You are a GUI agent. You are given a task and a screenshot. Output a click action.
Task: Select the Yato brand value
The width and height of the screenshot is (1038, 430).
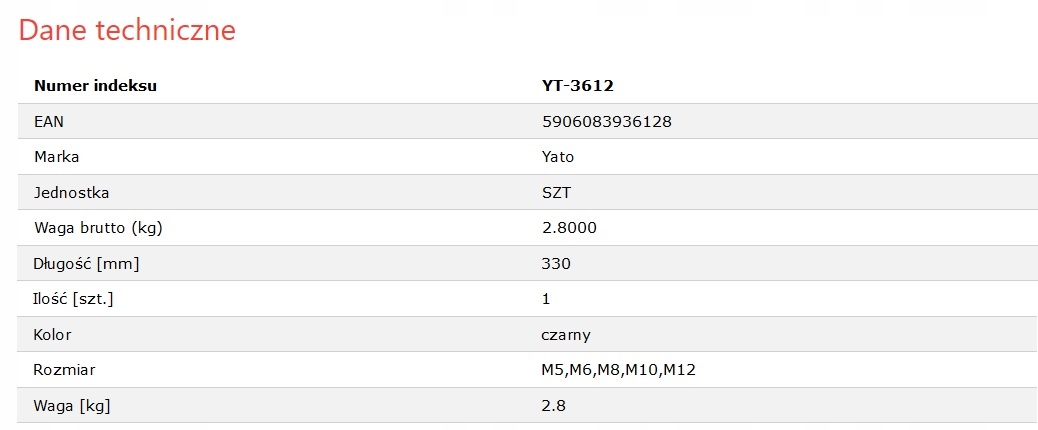coord(557,157)
